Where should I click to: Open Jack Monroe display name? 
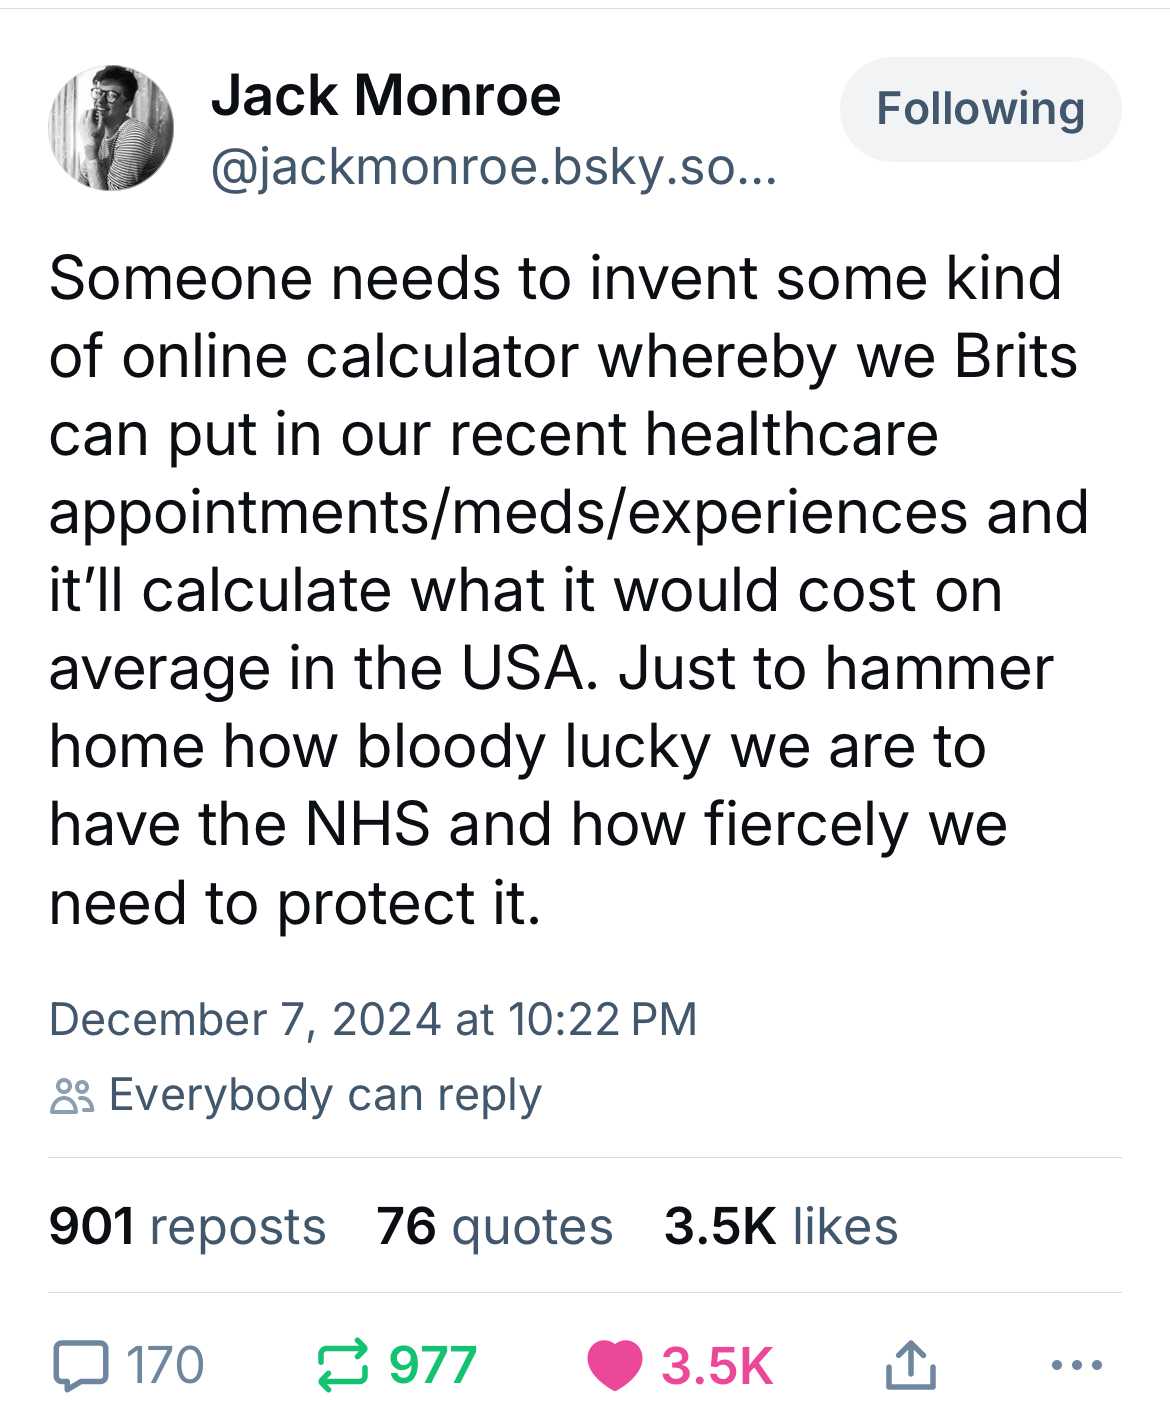[x=385, y=96]
